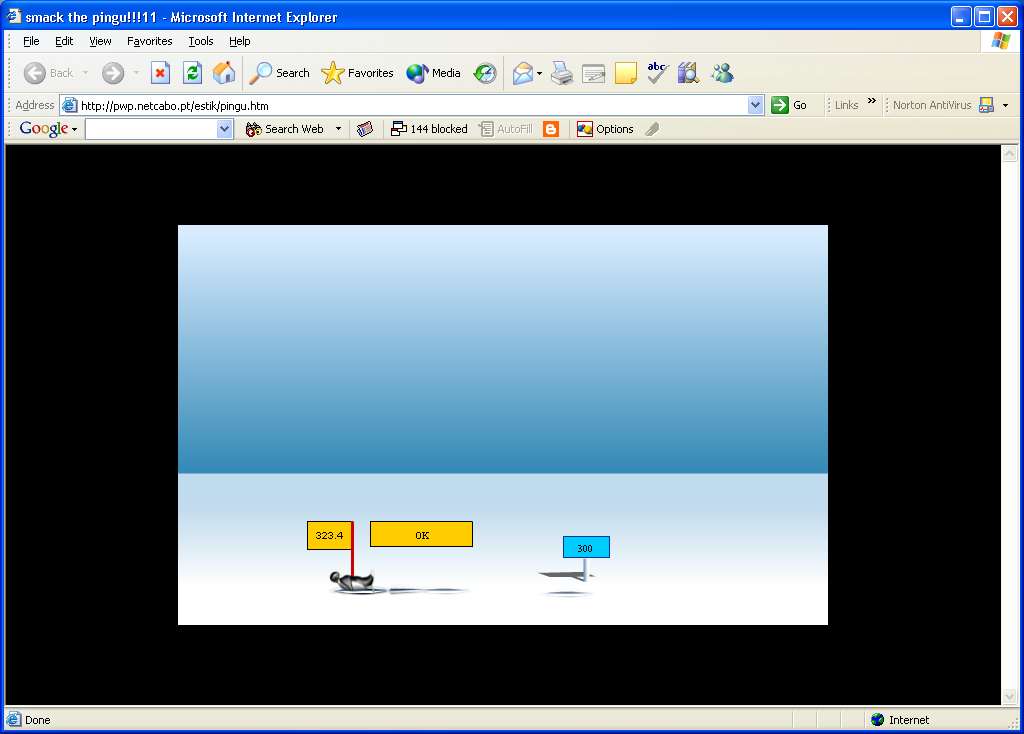Click in the Google toolbar search field
Screen dimensions: 1024x734
click(150, 129)
